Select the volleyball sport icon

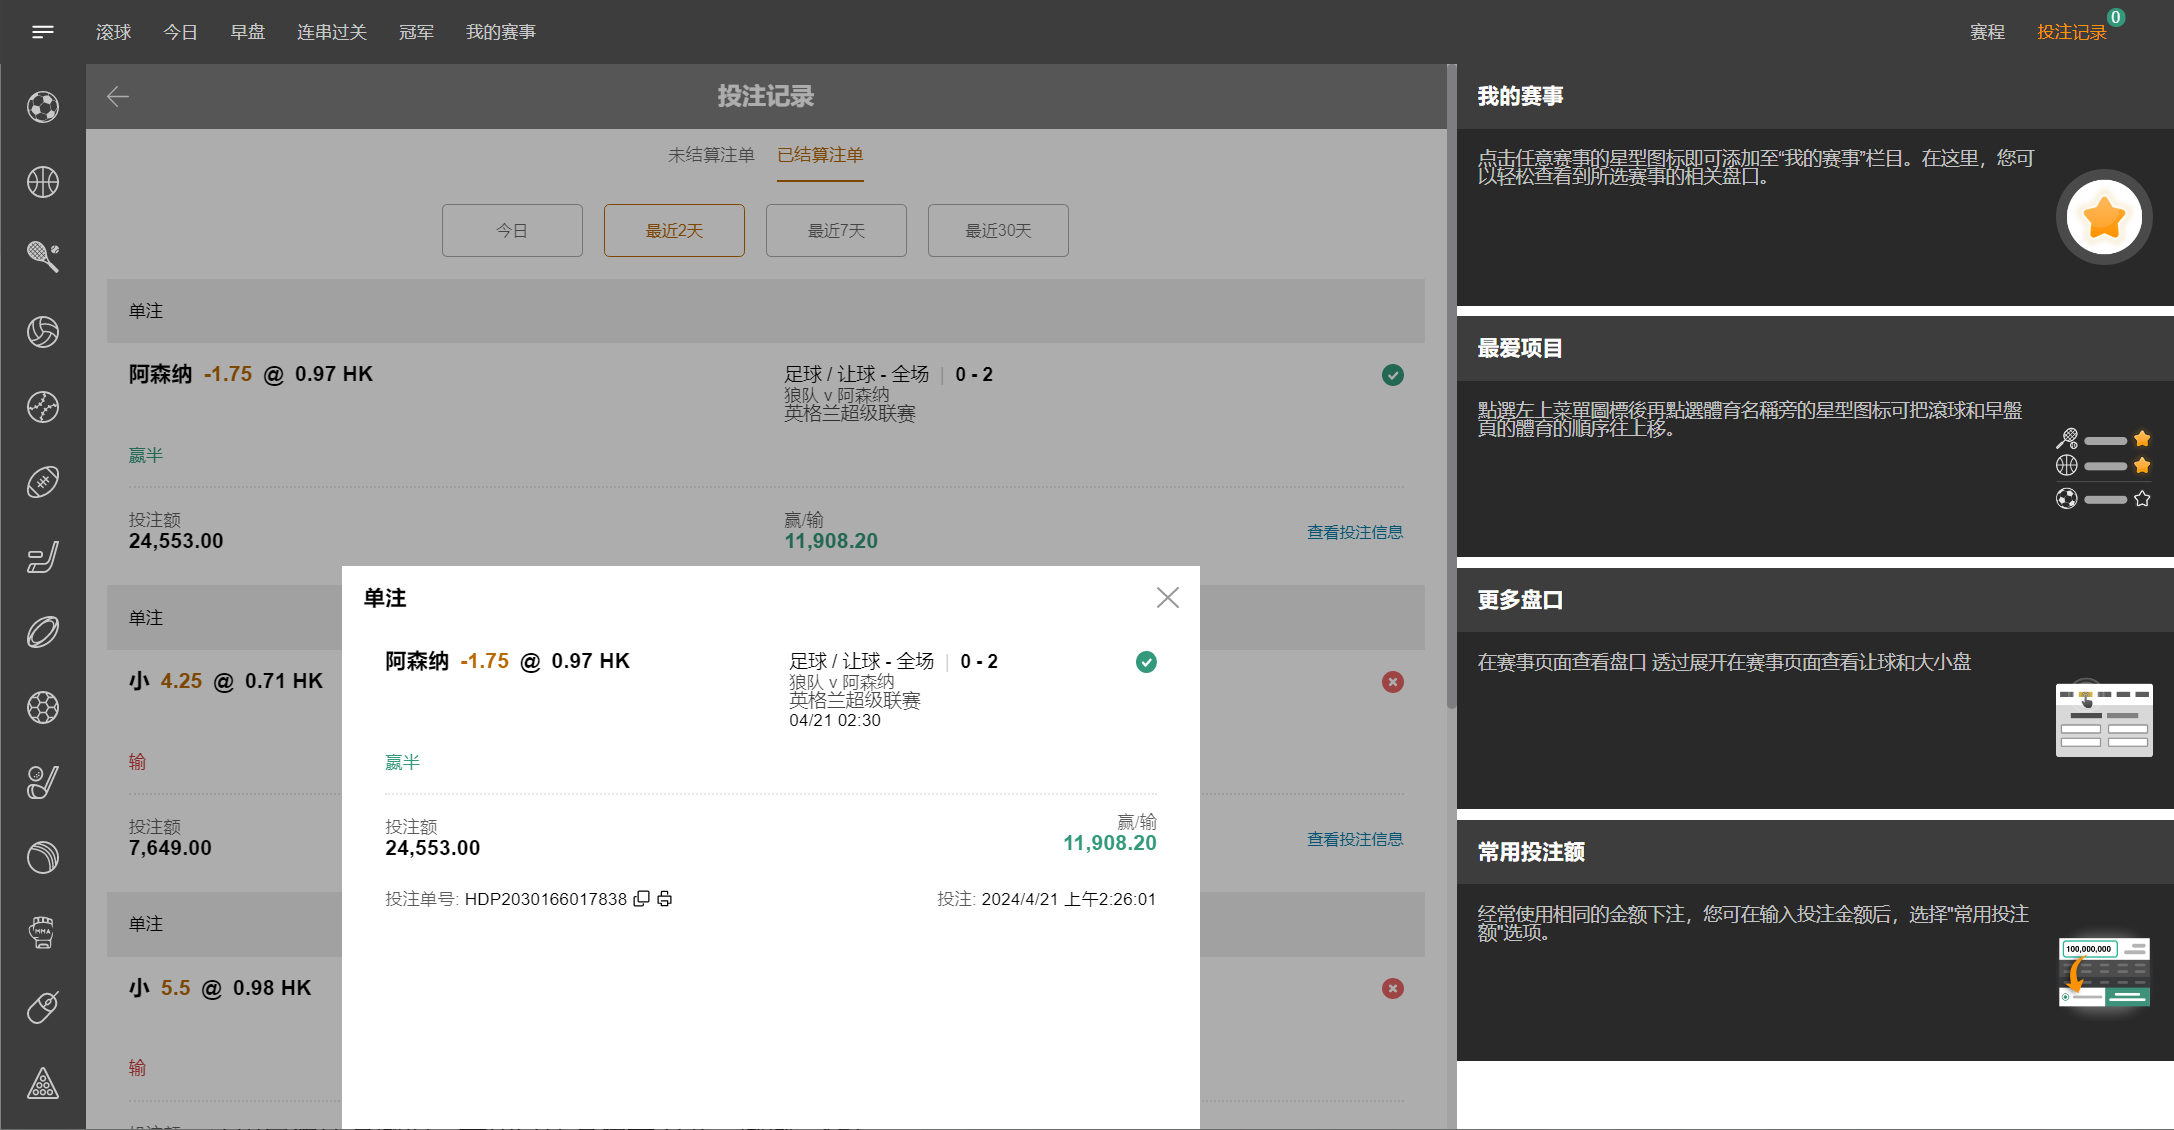click(42, 332)
